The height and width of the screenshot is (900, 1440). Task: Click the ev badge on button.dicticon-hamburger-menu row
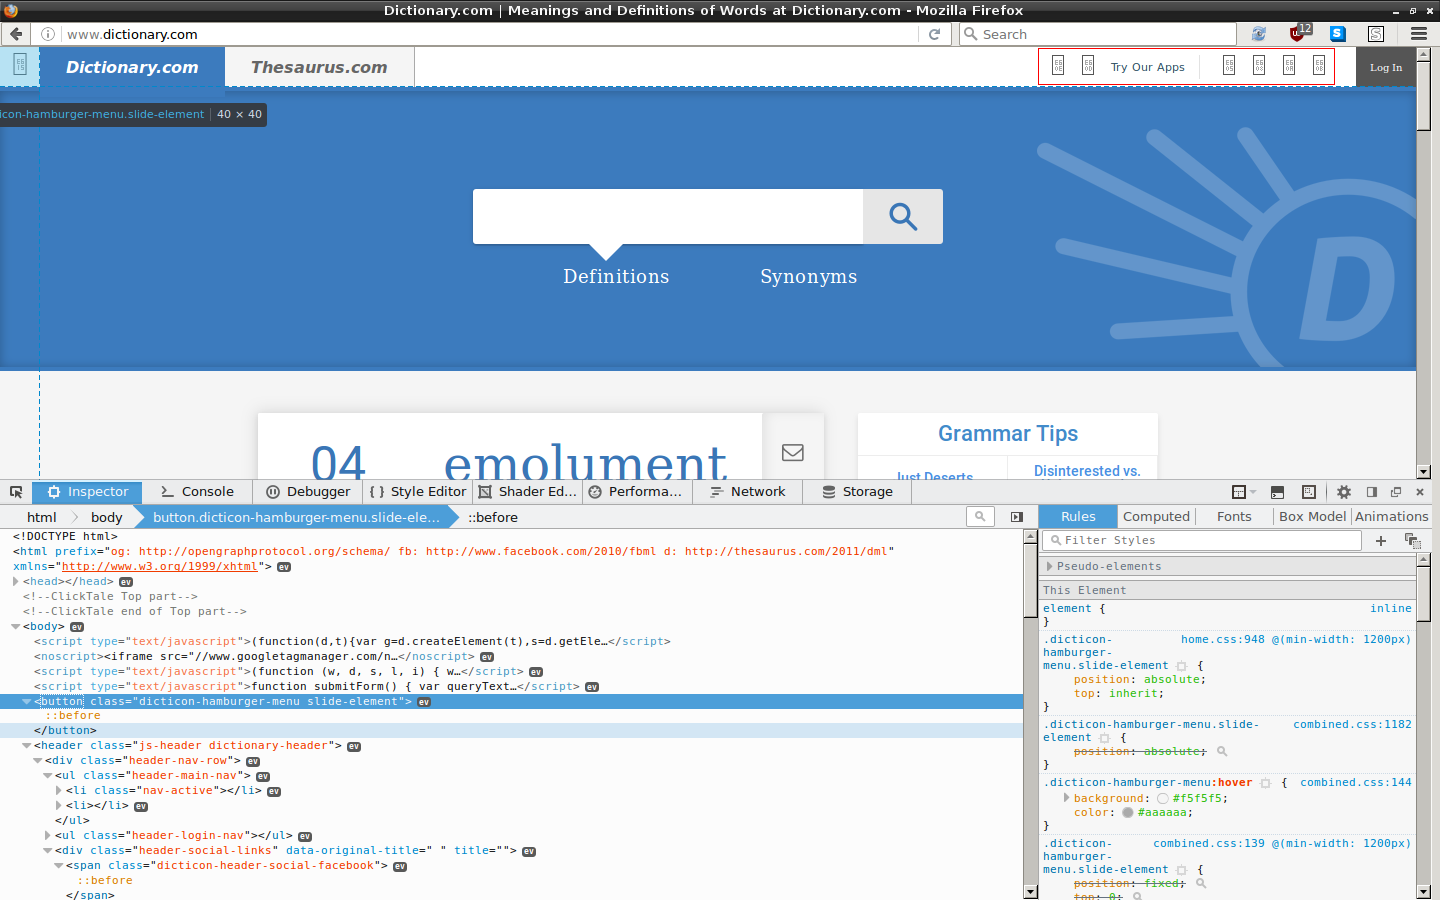(x=424, y=702)
